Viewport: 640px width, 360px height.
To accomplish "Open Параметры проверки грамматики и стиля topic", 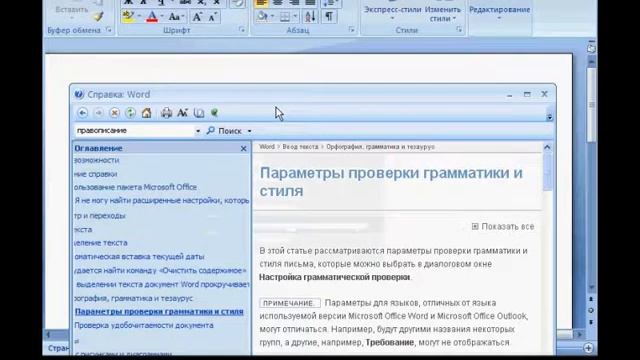I will click(x=159, y=311).
